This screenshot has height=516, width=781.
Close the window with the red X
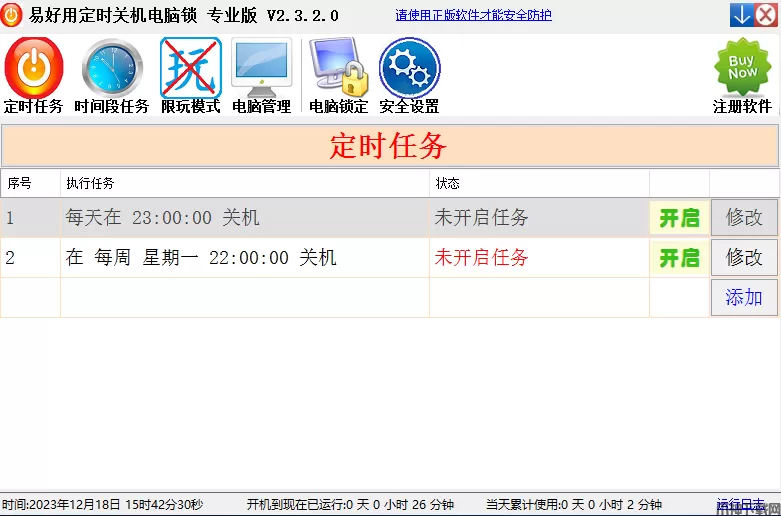(766, 15)
